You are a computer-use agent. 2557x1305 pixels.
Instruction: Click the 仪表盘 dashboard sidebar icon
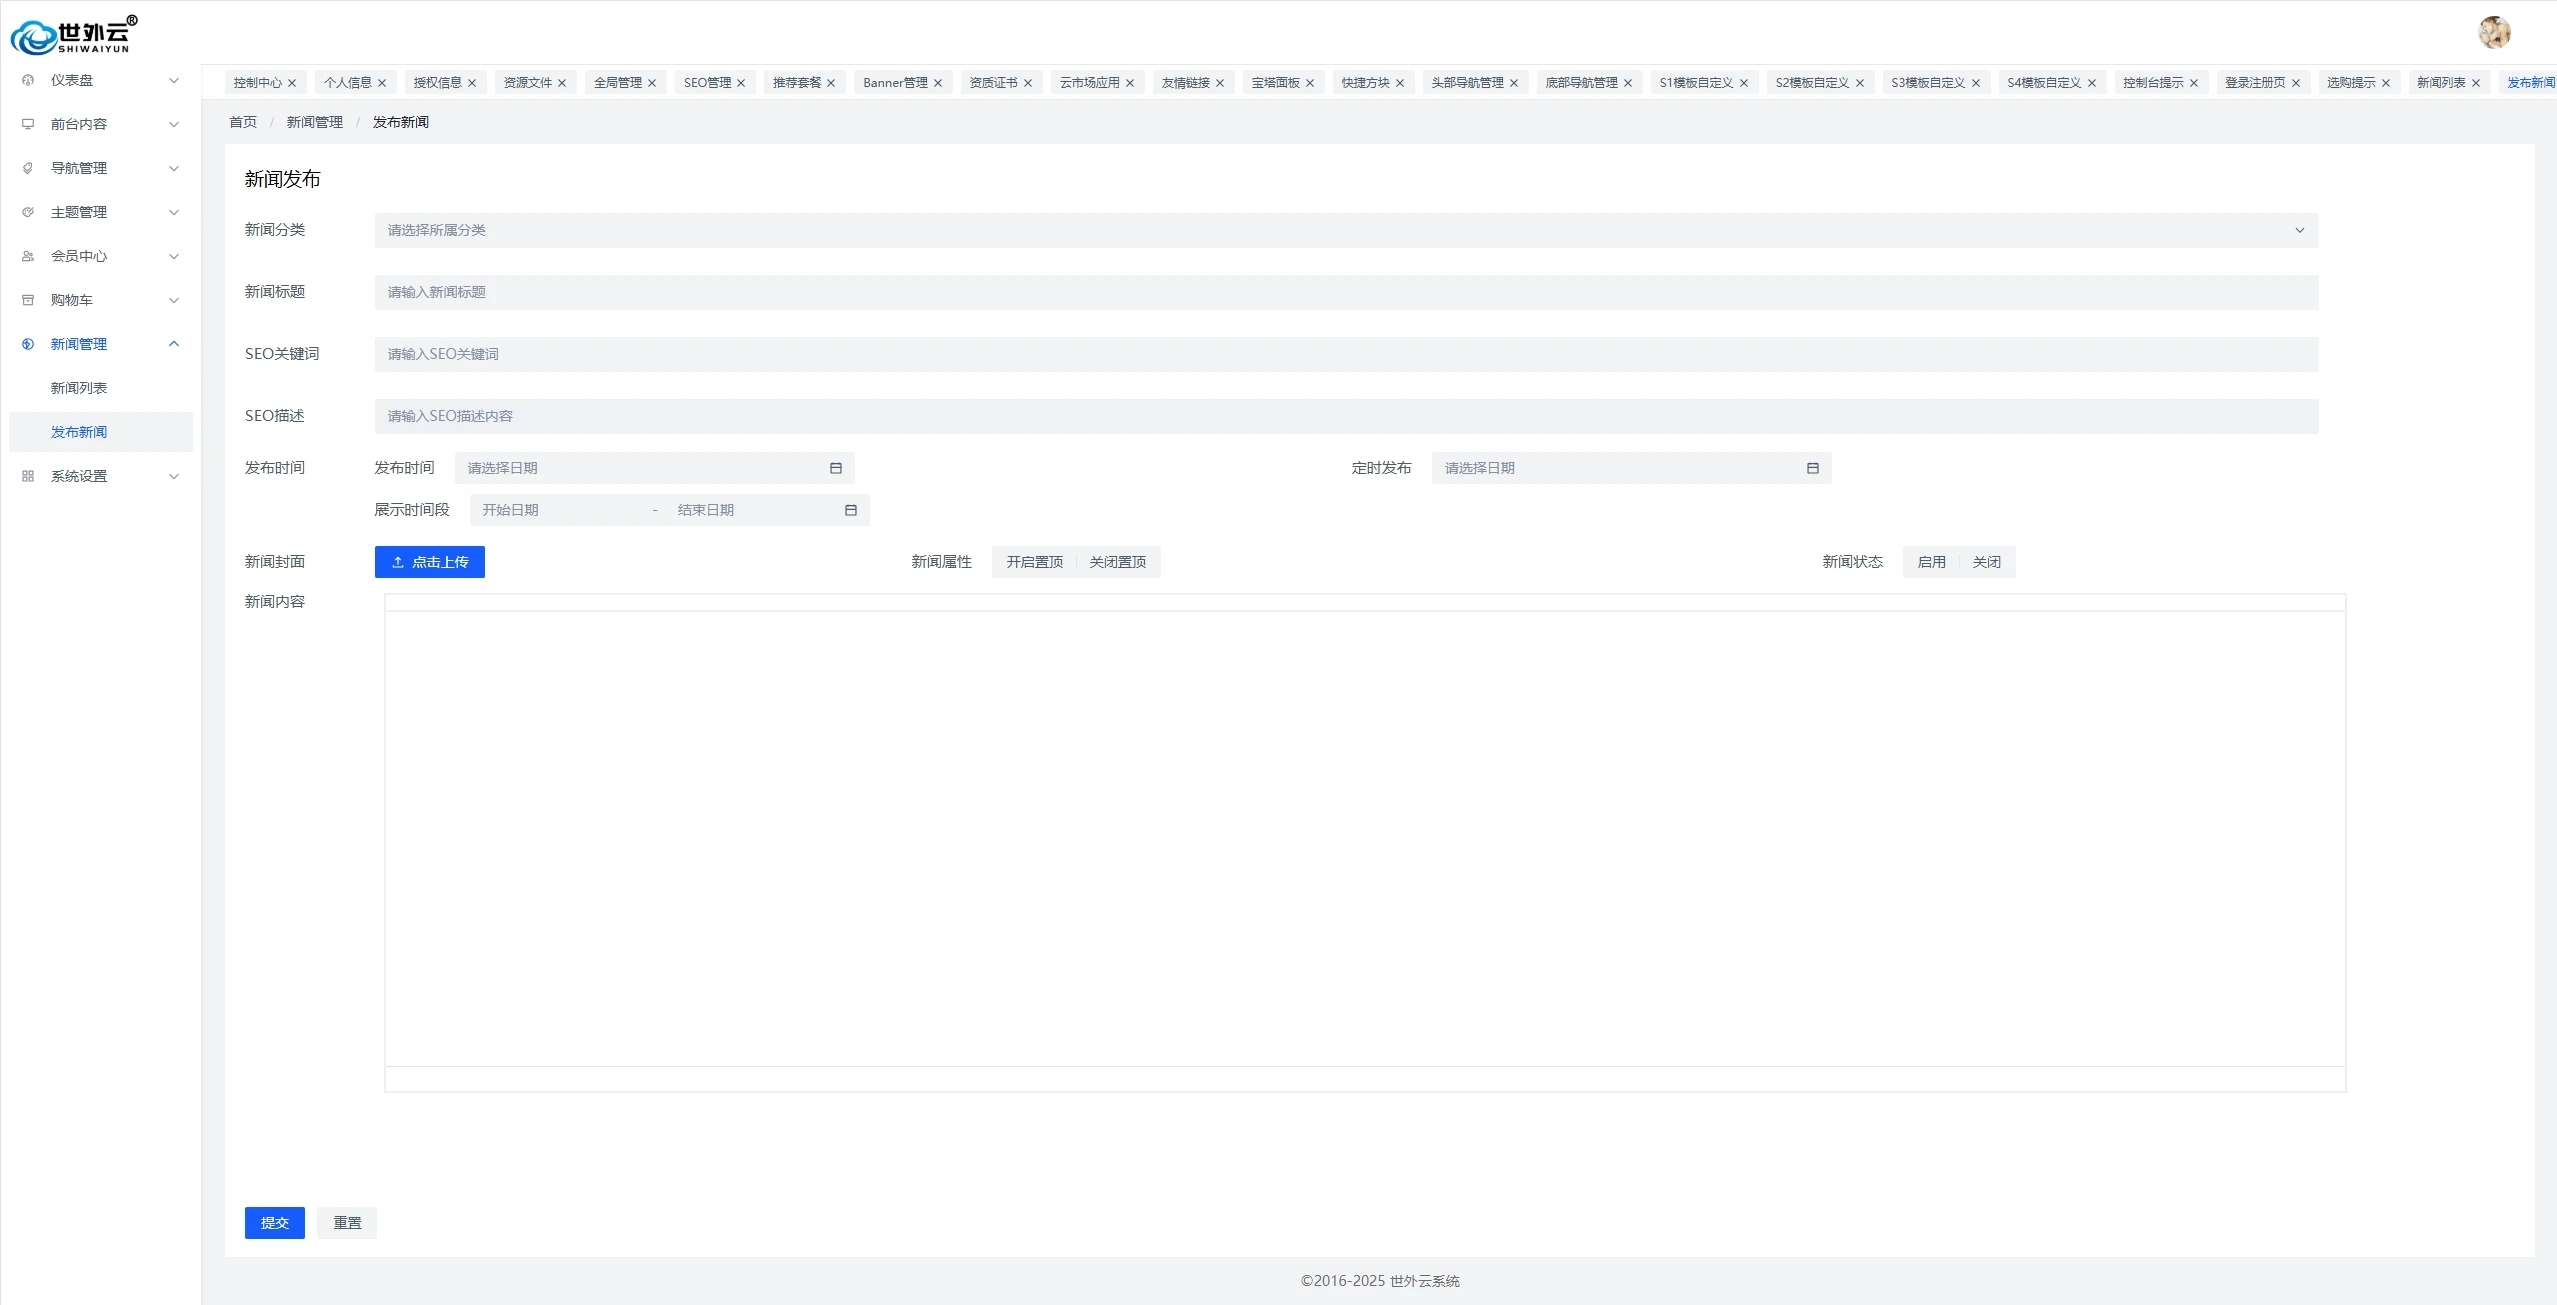pyautogui.click(x=28, y=80)
